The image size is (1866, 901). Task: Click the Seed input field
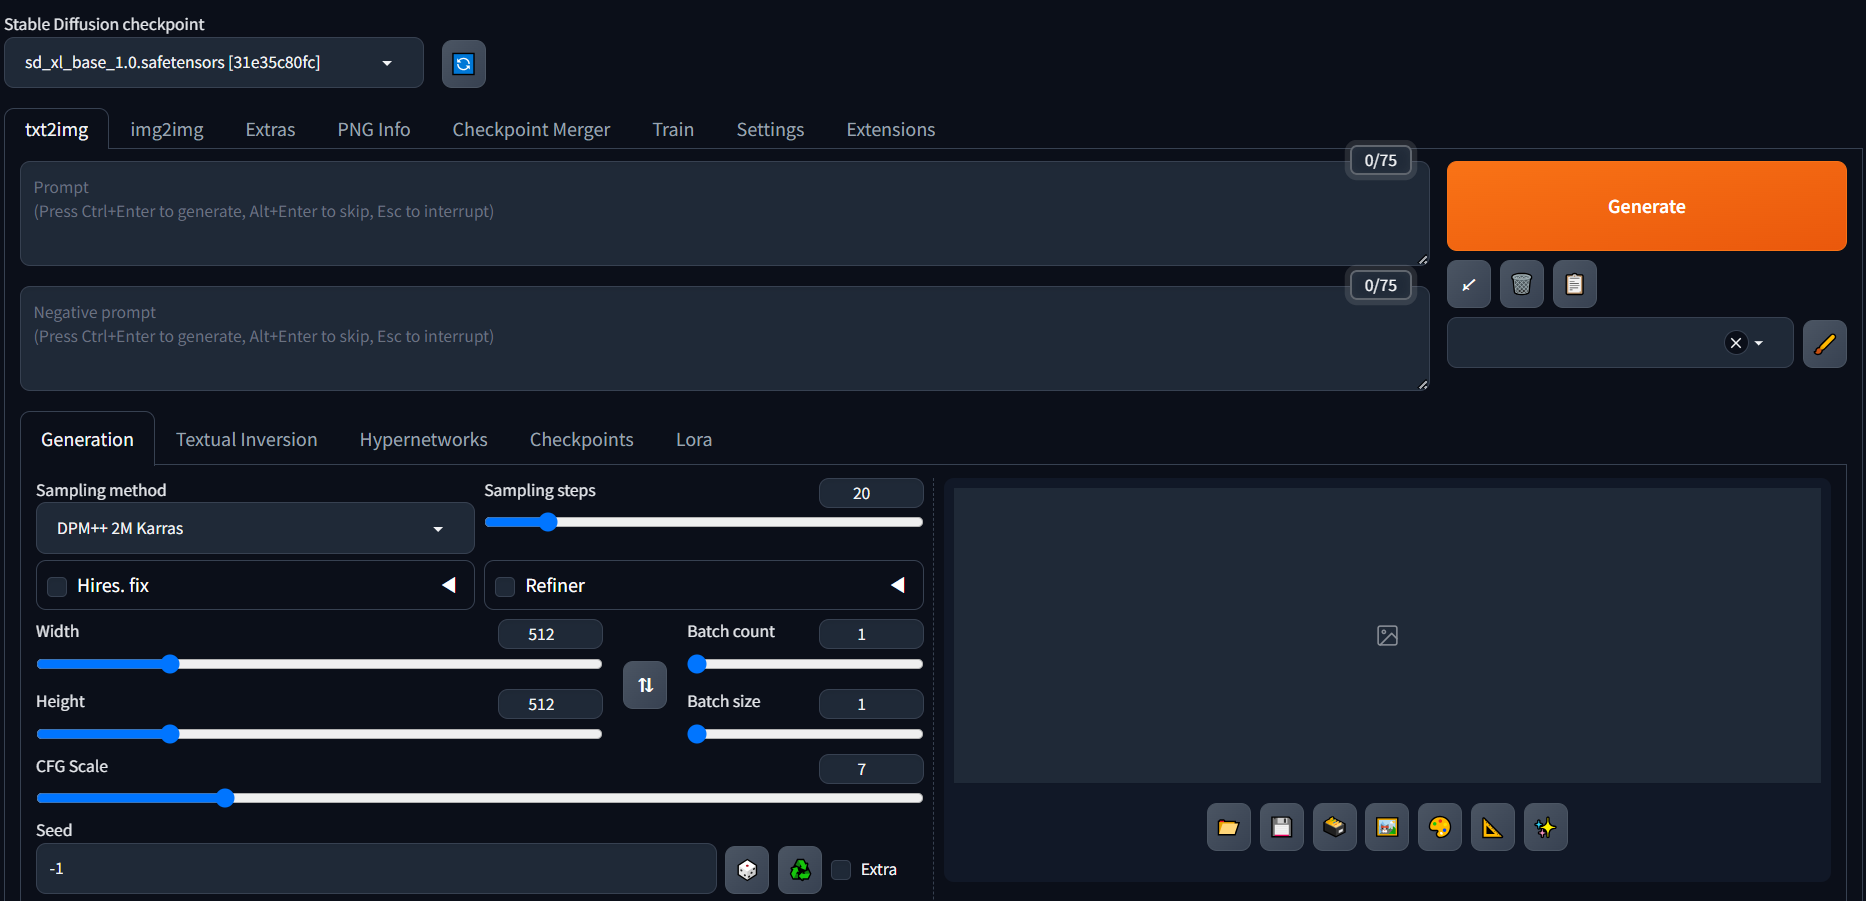pyautogui.click(x=376, y=869)
